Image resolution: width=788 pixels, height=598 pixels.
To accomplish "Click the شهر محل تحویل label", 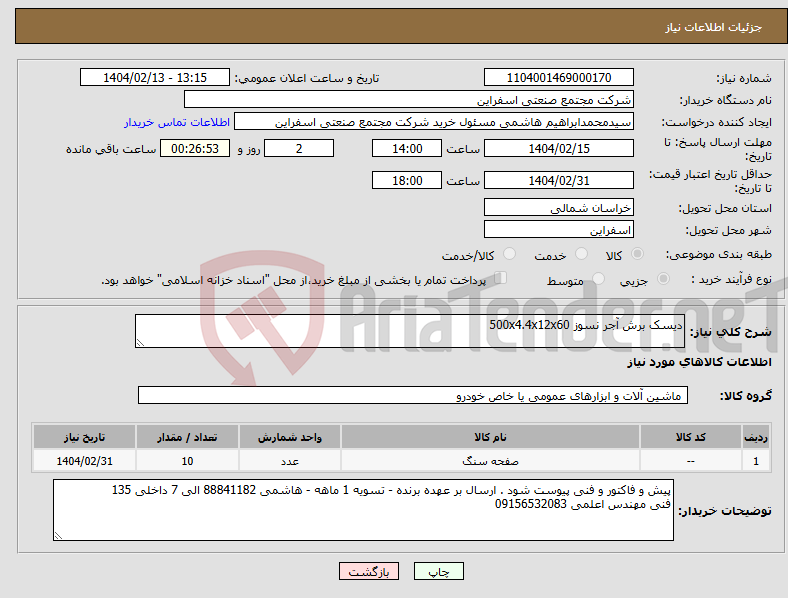I will 728,231.
